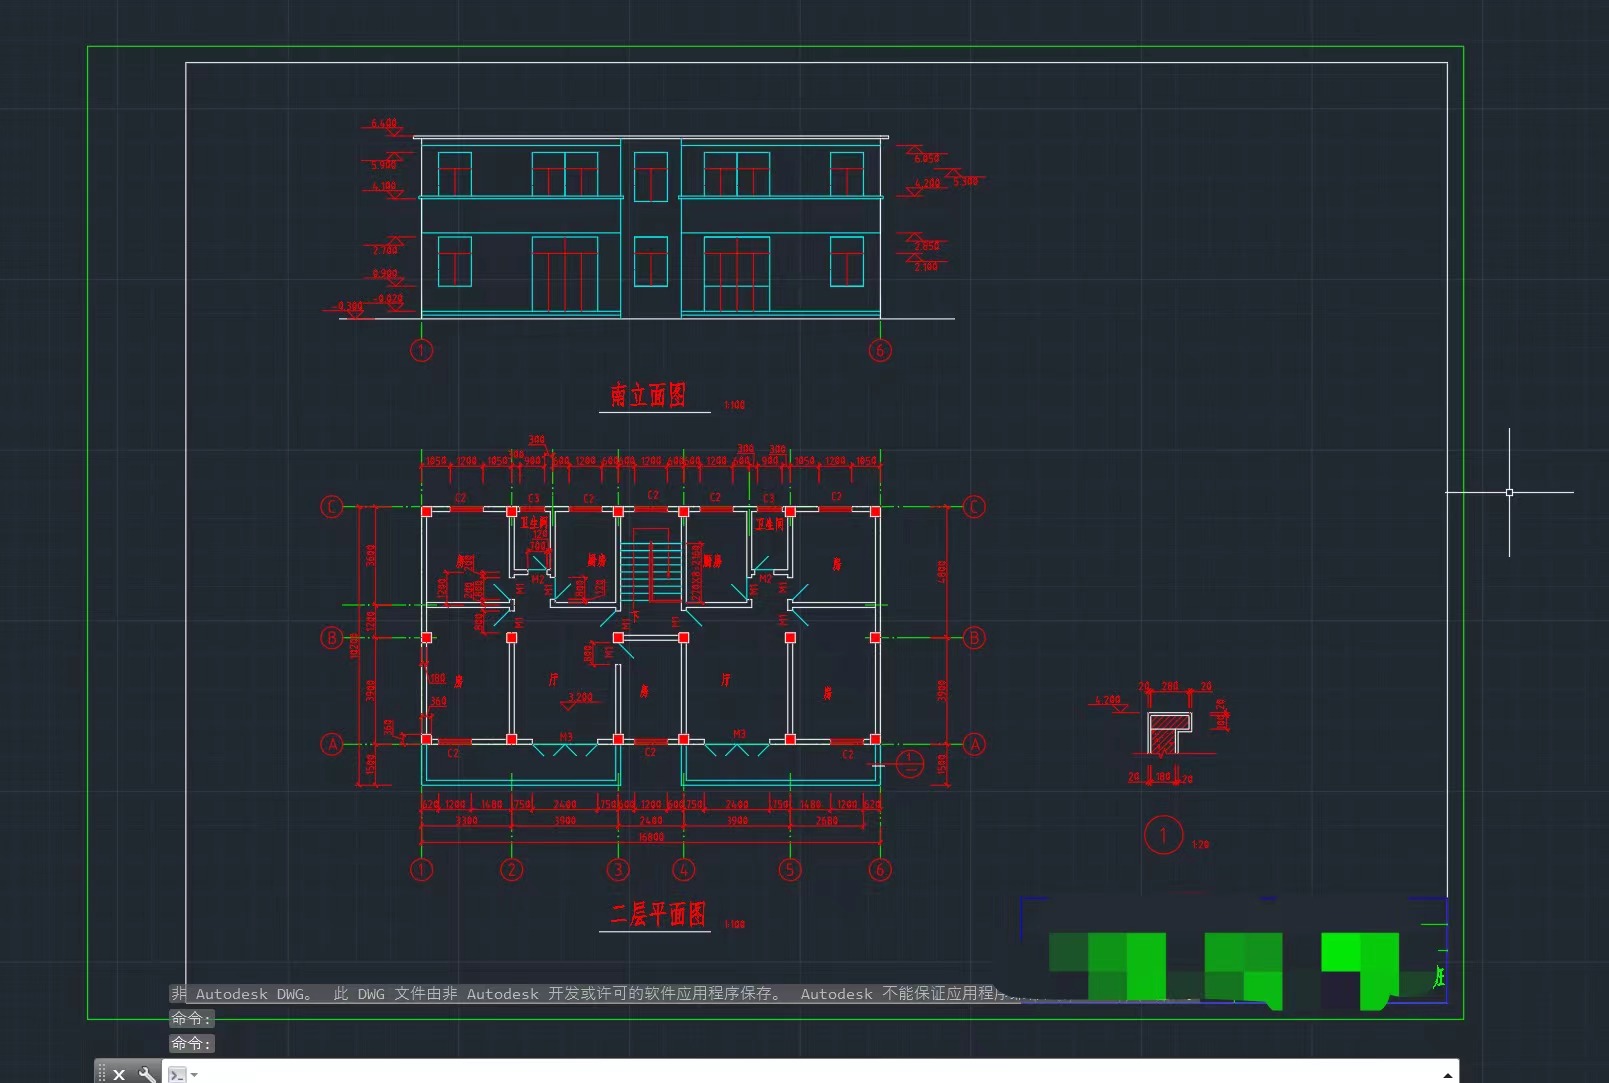Pick detail bubble 1 beside 1:20 scale
The width and height of the screenshot is (1609, 1083).
coord(1163,835)
